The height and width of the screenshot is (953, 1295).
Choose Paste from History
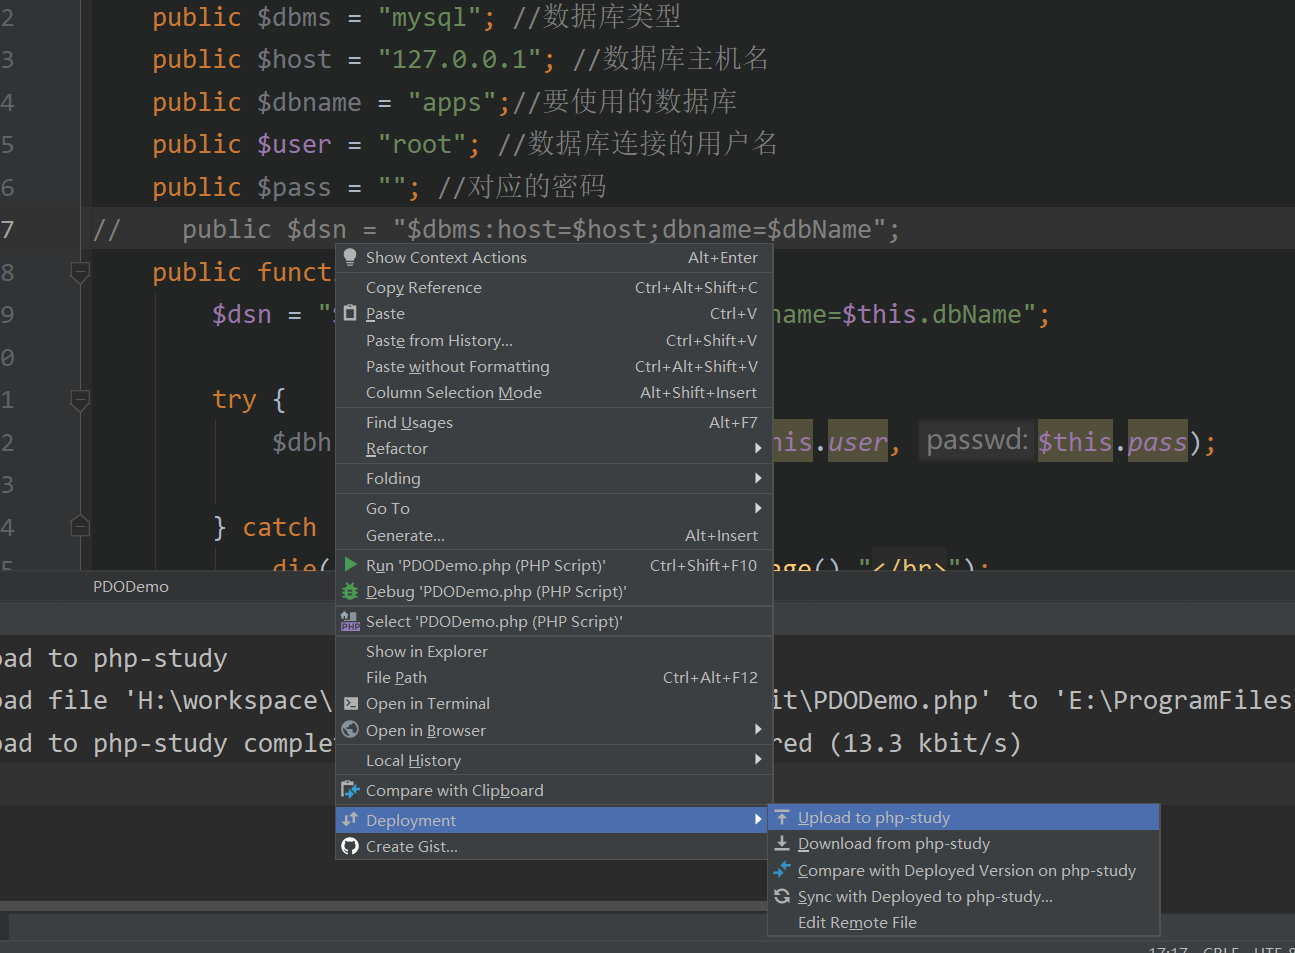click(554, 340)
